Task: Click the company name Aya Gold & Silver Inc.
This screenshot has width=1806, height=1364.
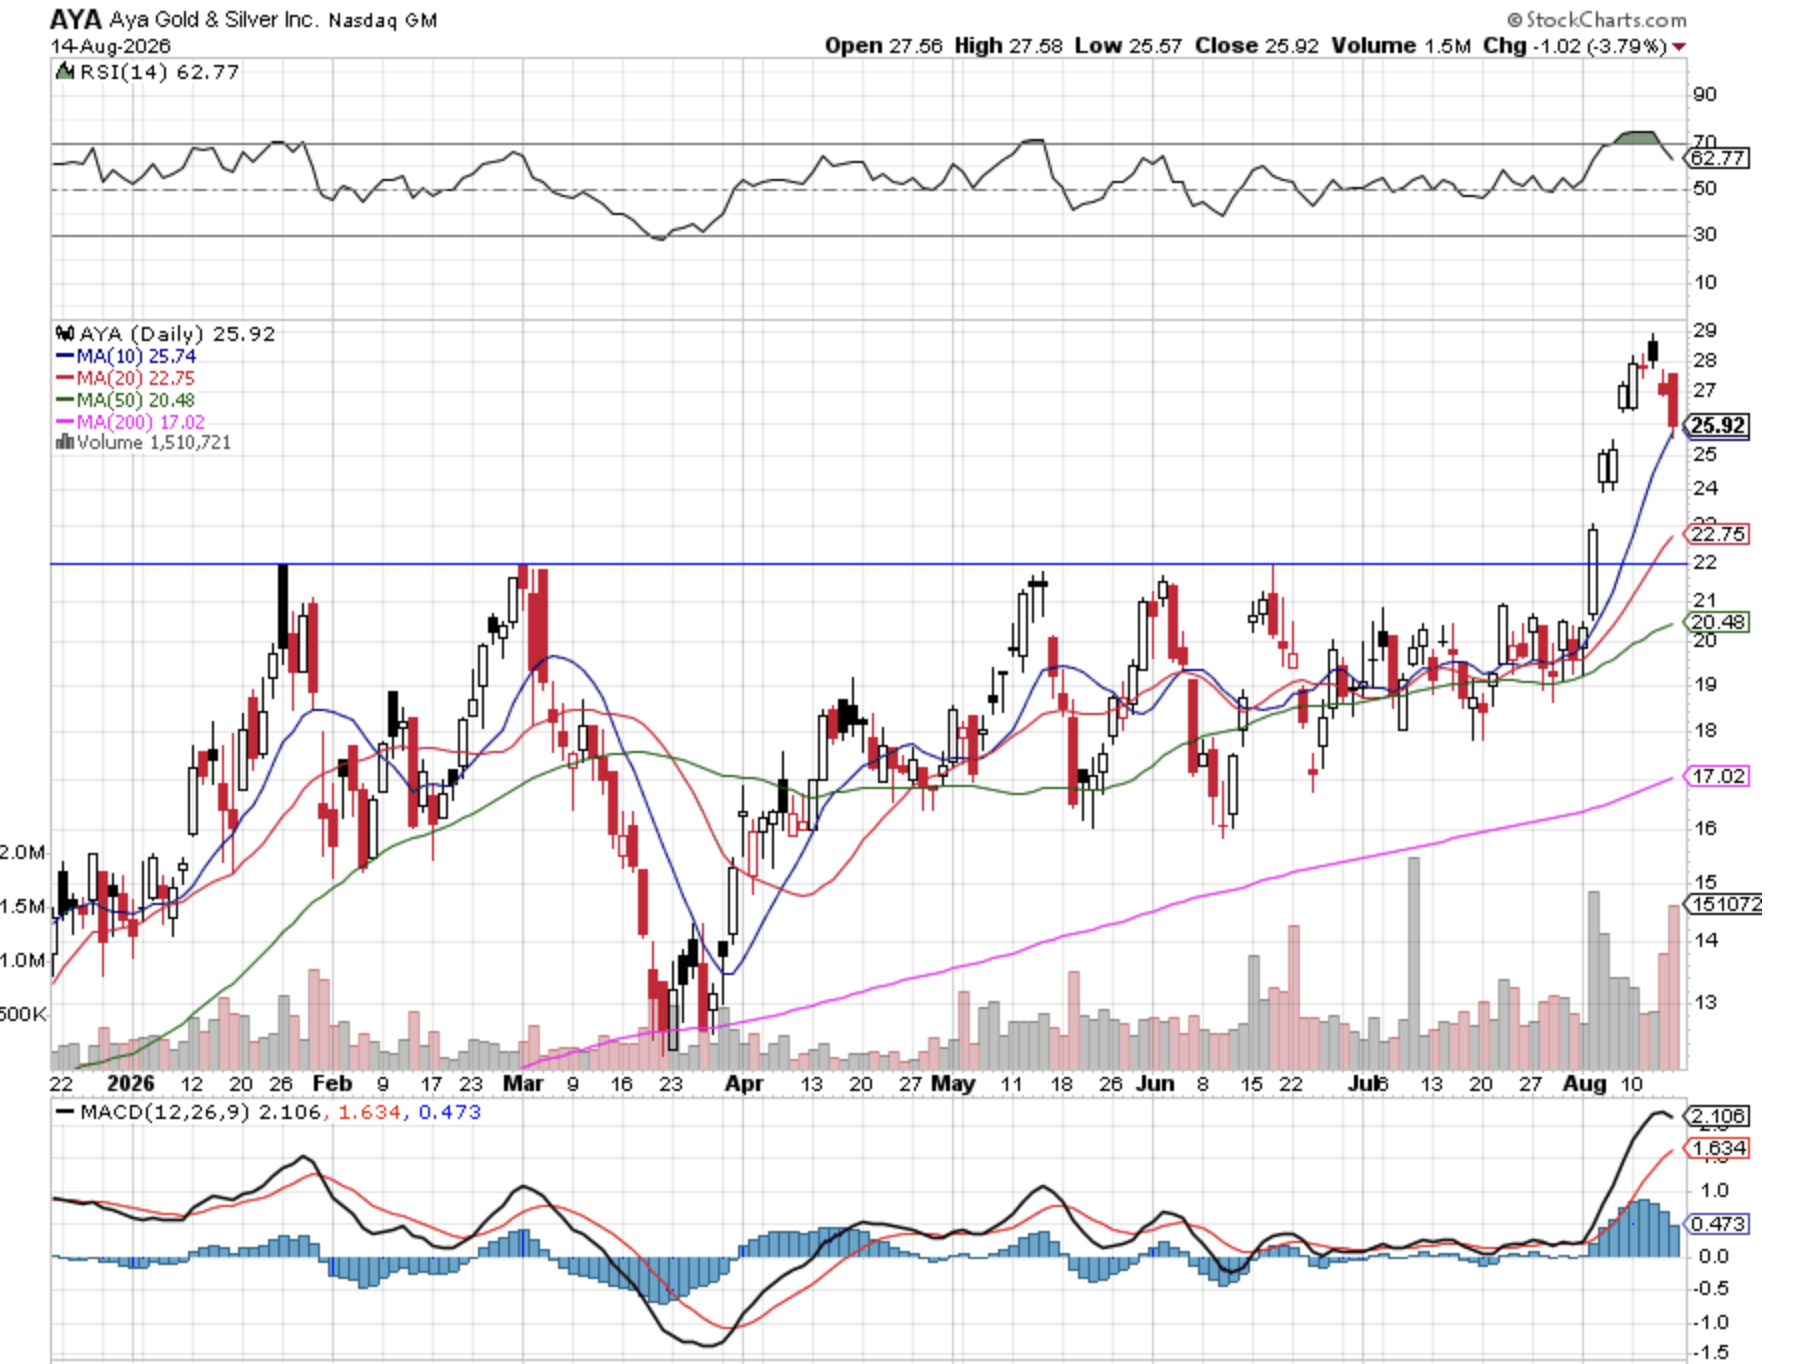Action: (213, 19)
